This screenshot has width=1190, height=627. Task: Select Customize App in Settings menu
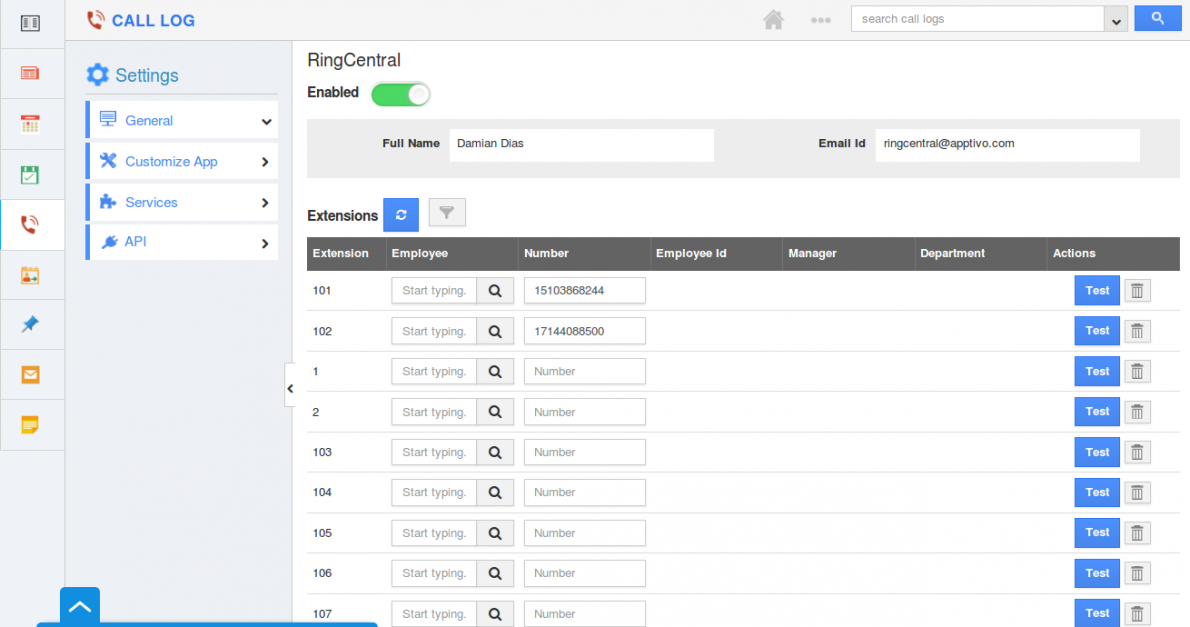(x=181, y=161)
